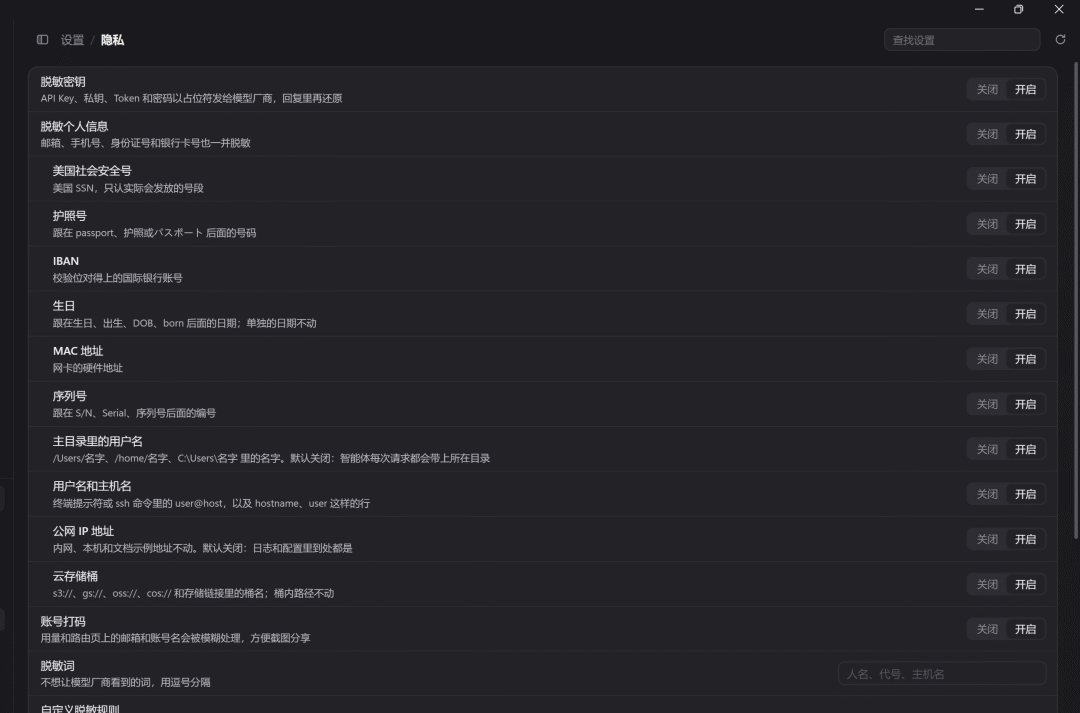Close the settings window
1080x713 pixels.
point(1059,9)
